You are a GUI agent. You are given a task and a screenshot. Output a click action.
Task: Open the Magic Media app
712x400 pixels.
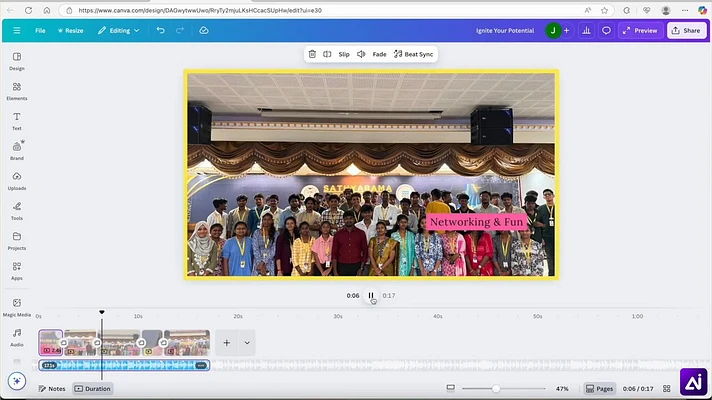[17, 307]
